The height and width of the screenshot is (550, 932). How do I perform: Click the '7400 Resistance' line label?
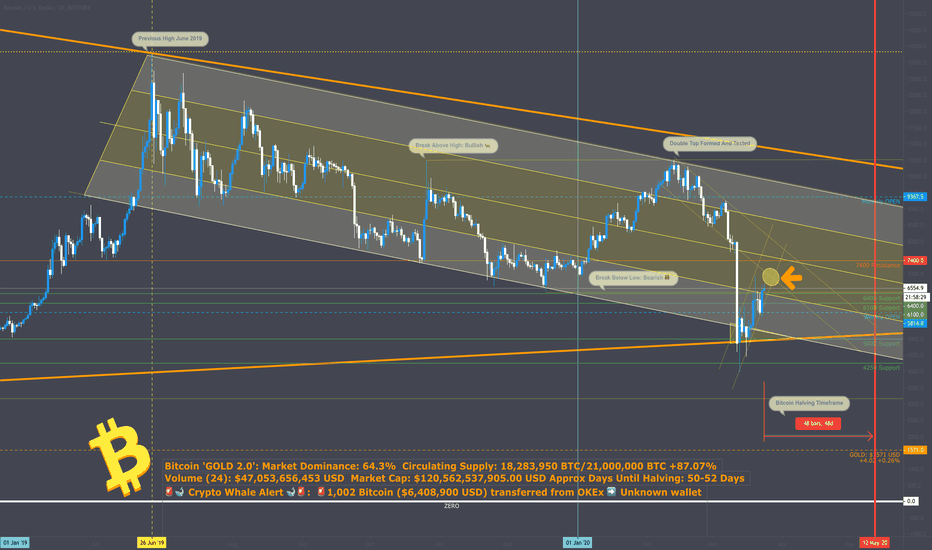coord(878,265)
